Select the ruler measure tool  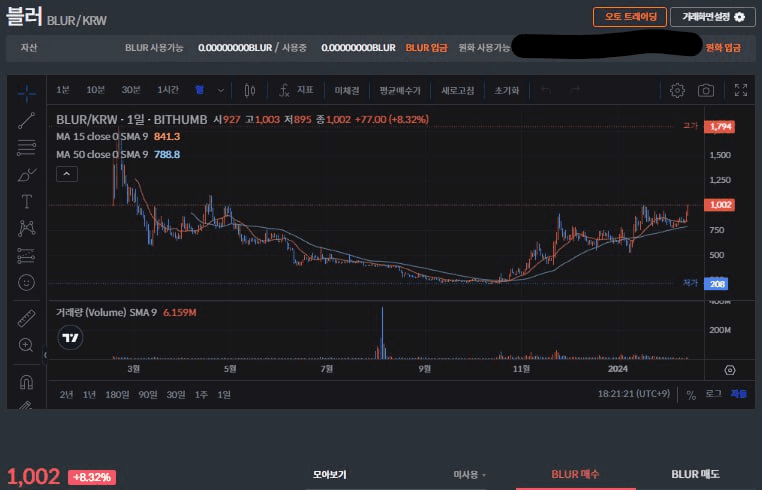26,318
